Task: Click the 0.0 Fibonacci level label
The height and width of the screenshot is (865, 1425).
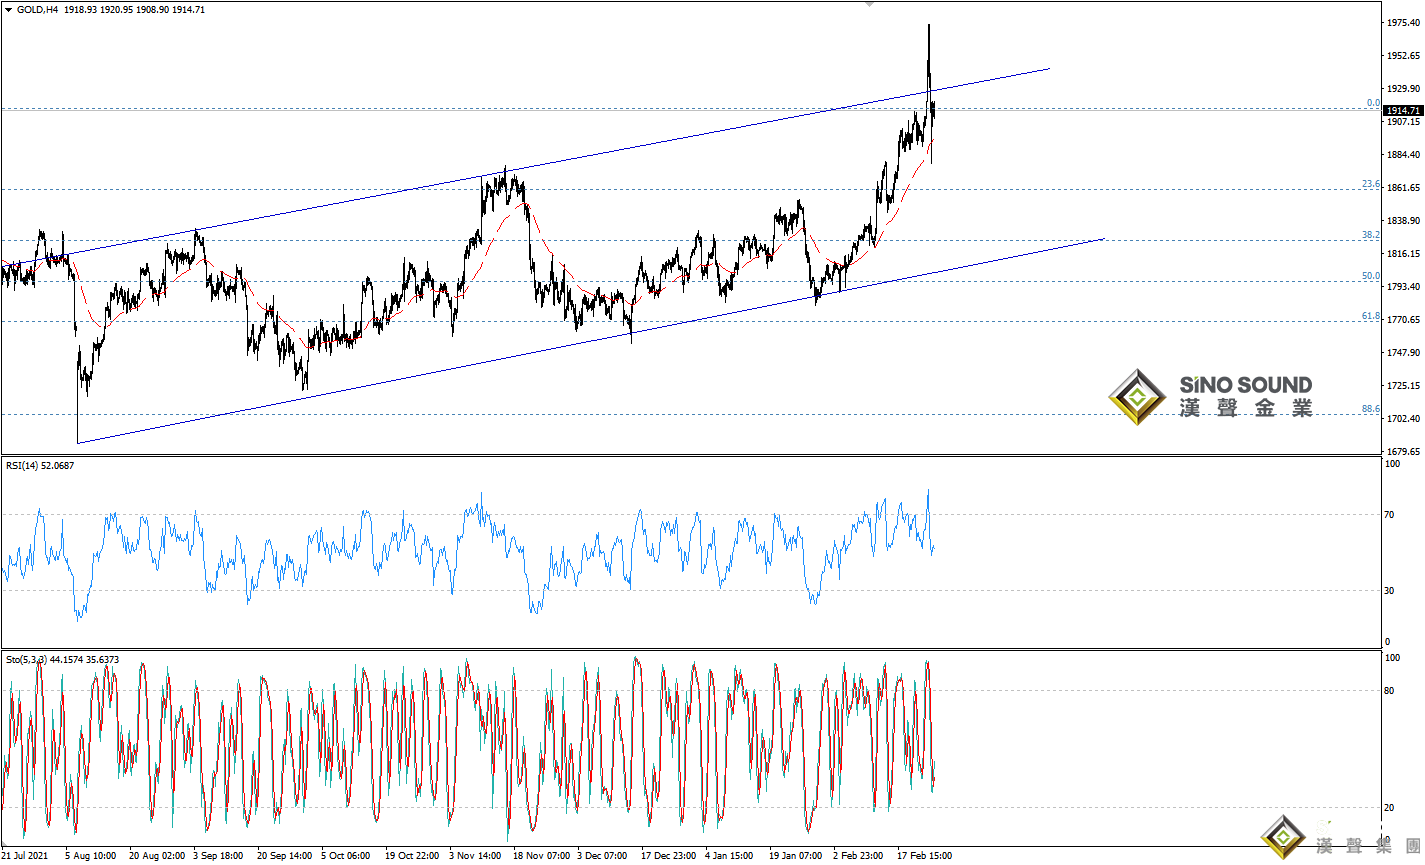Action: point(1373,103)
